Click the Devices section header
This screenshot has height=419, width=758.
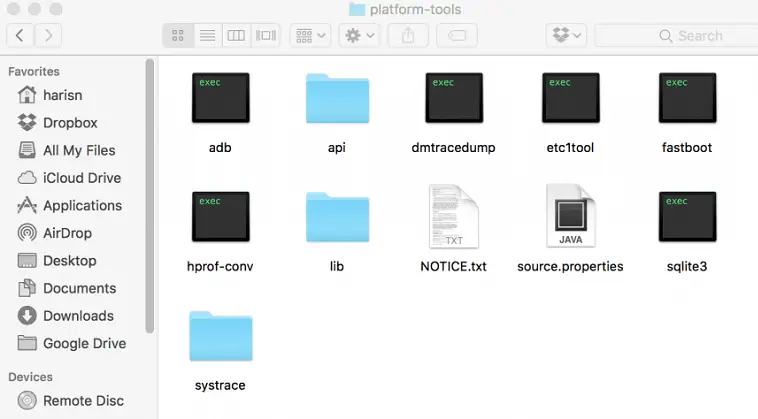tap(30, 377)
